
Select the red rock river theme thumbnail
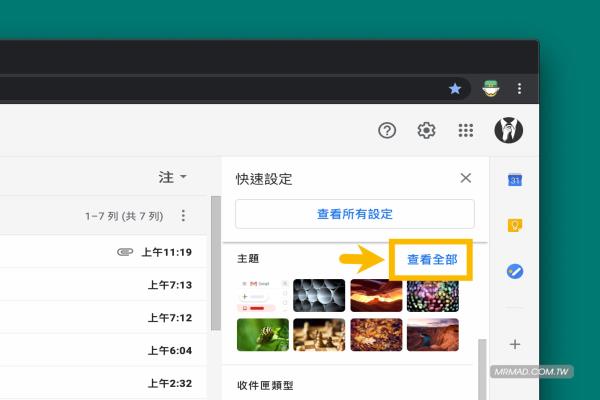[x=433, y=335]
